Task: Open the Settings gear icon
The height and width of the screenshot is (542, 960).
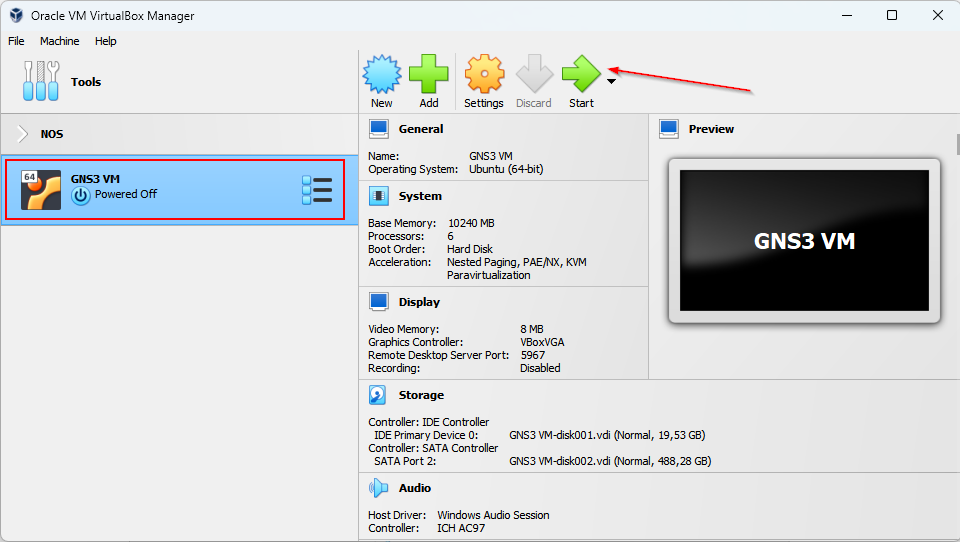Action: pyautogui.click(x=484, y=75)
